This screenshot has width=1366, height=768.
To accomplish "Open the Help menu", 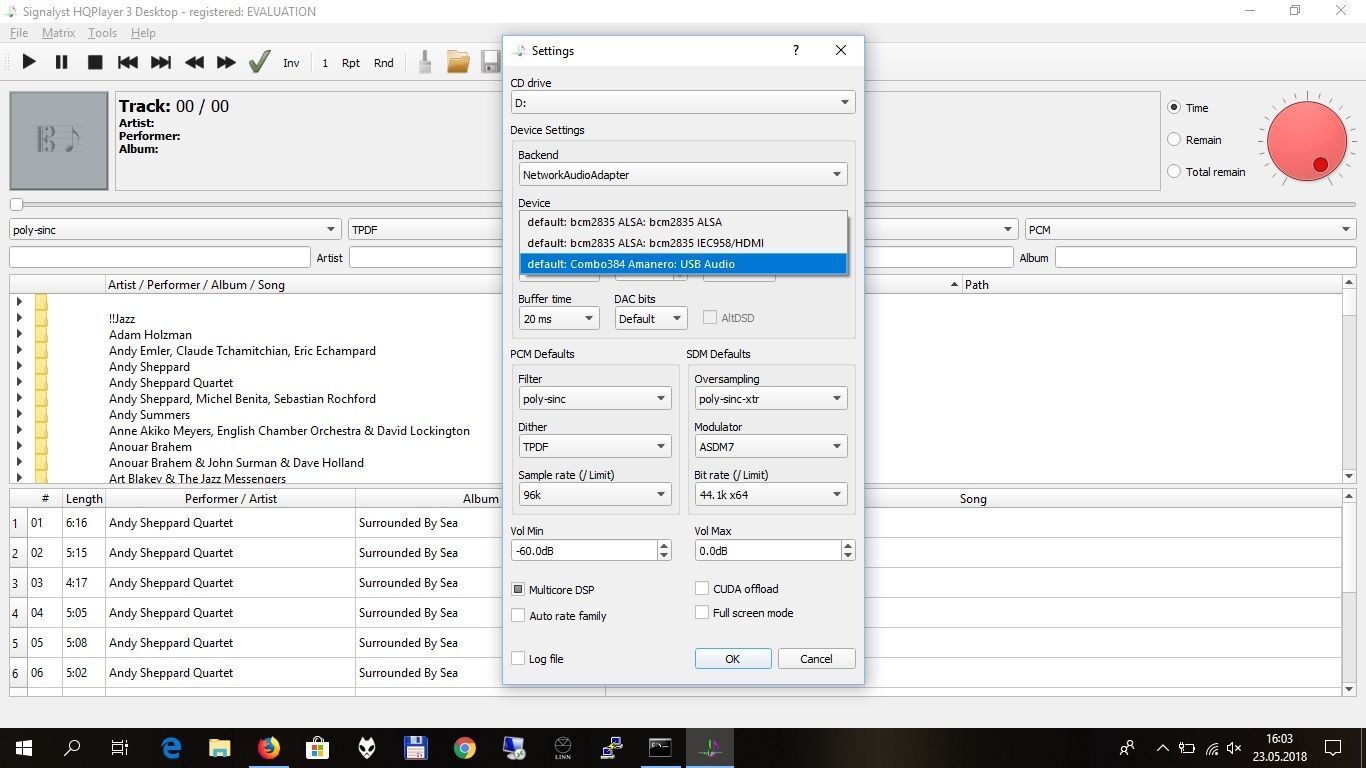I will tap(143, 33).
